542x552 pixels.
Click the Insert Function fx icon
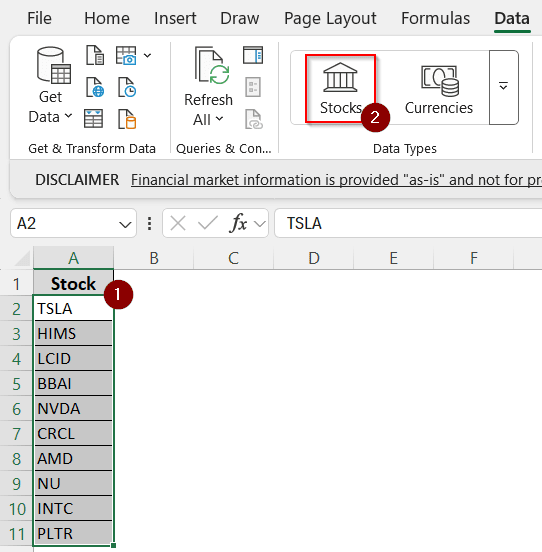click(238, 223)
